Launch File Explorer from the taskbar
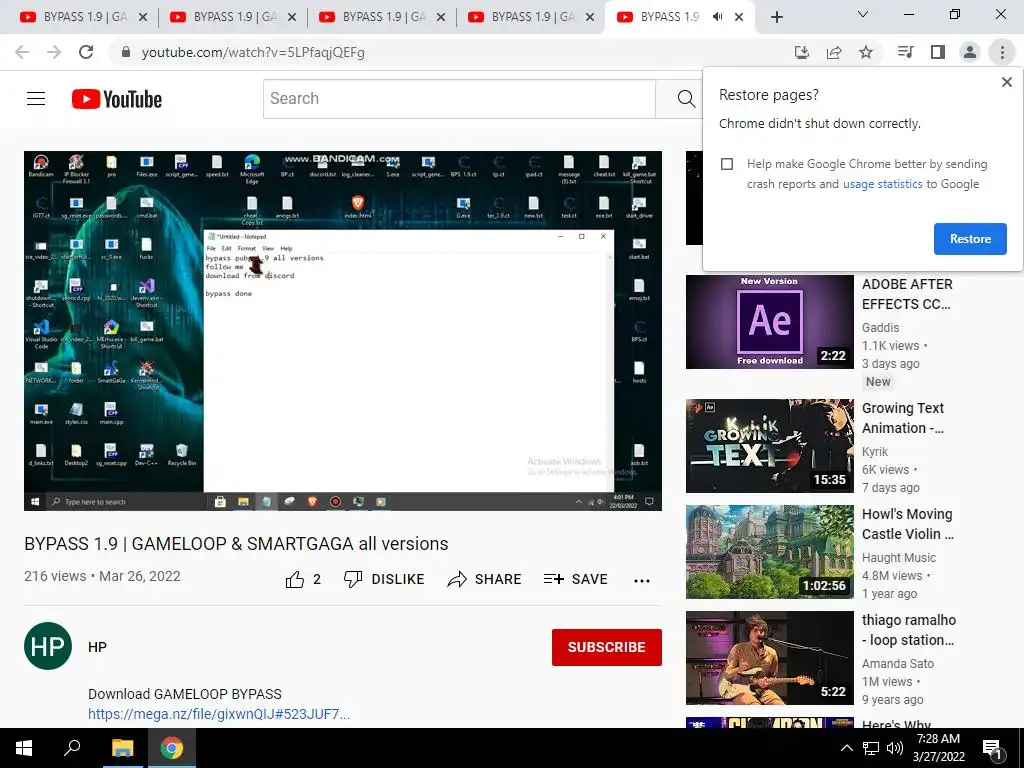Viewport: 1024px width, 768px height. (122, 748)
